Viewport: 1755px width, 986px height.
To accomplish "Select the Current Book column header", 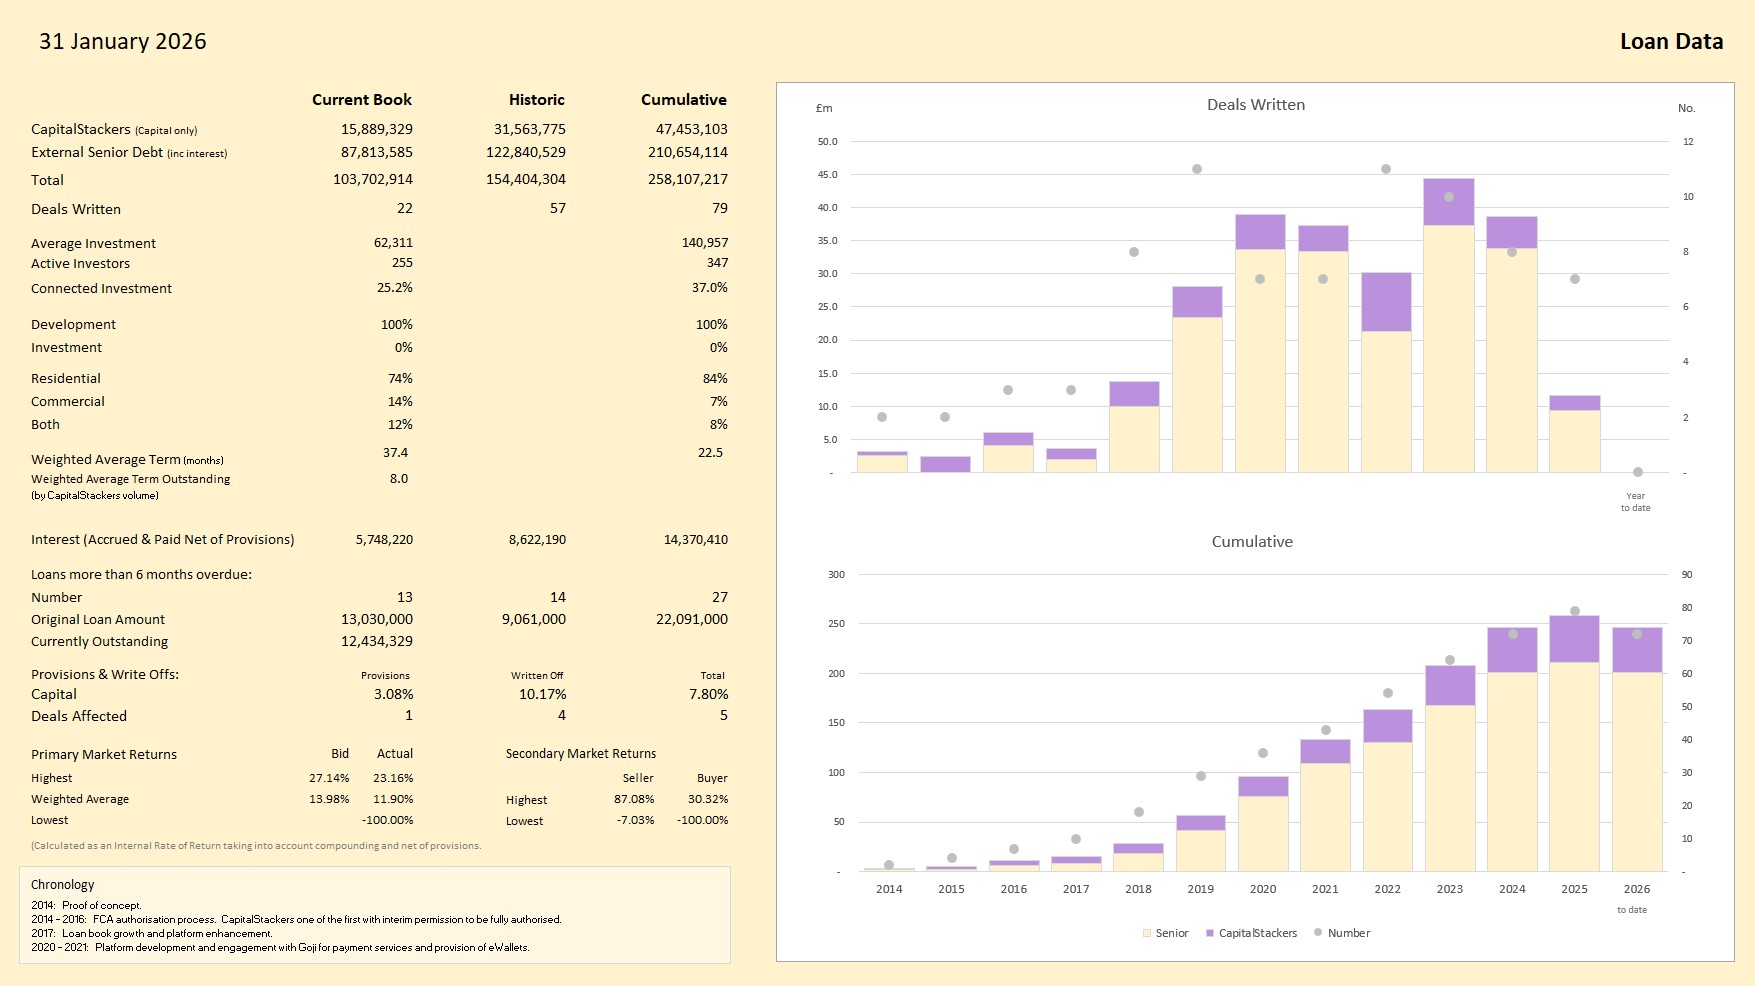I will 361,100.
